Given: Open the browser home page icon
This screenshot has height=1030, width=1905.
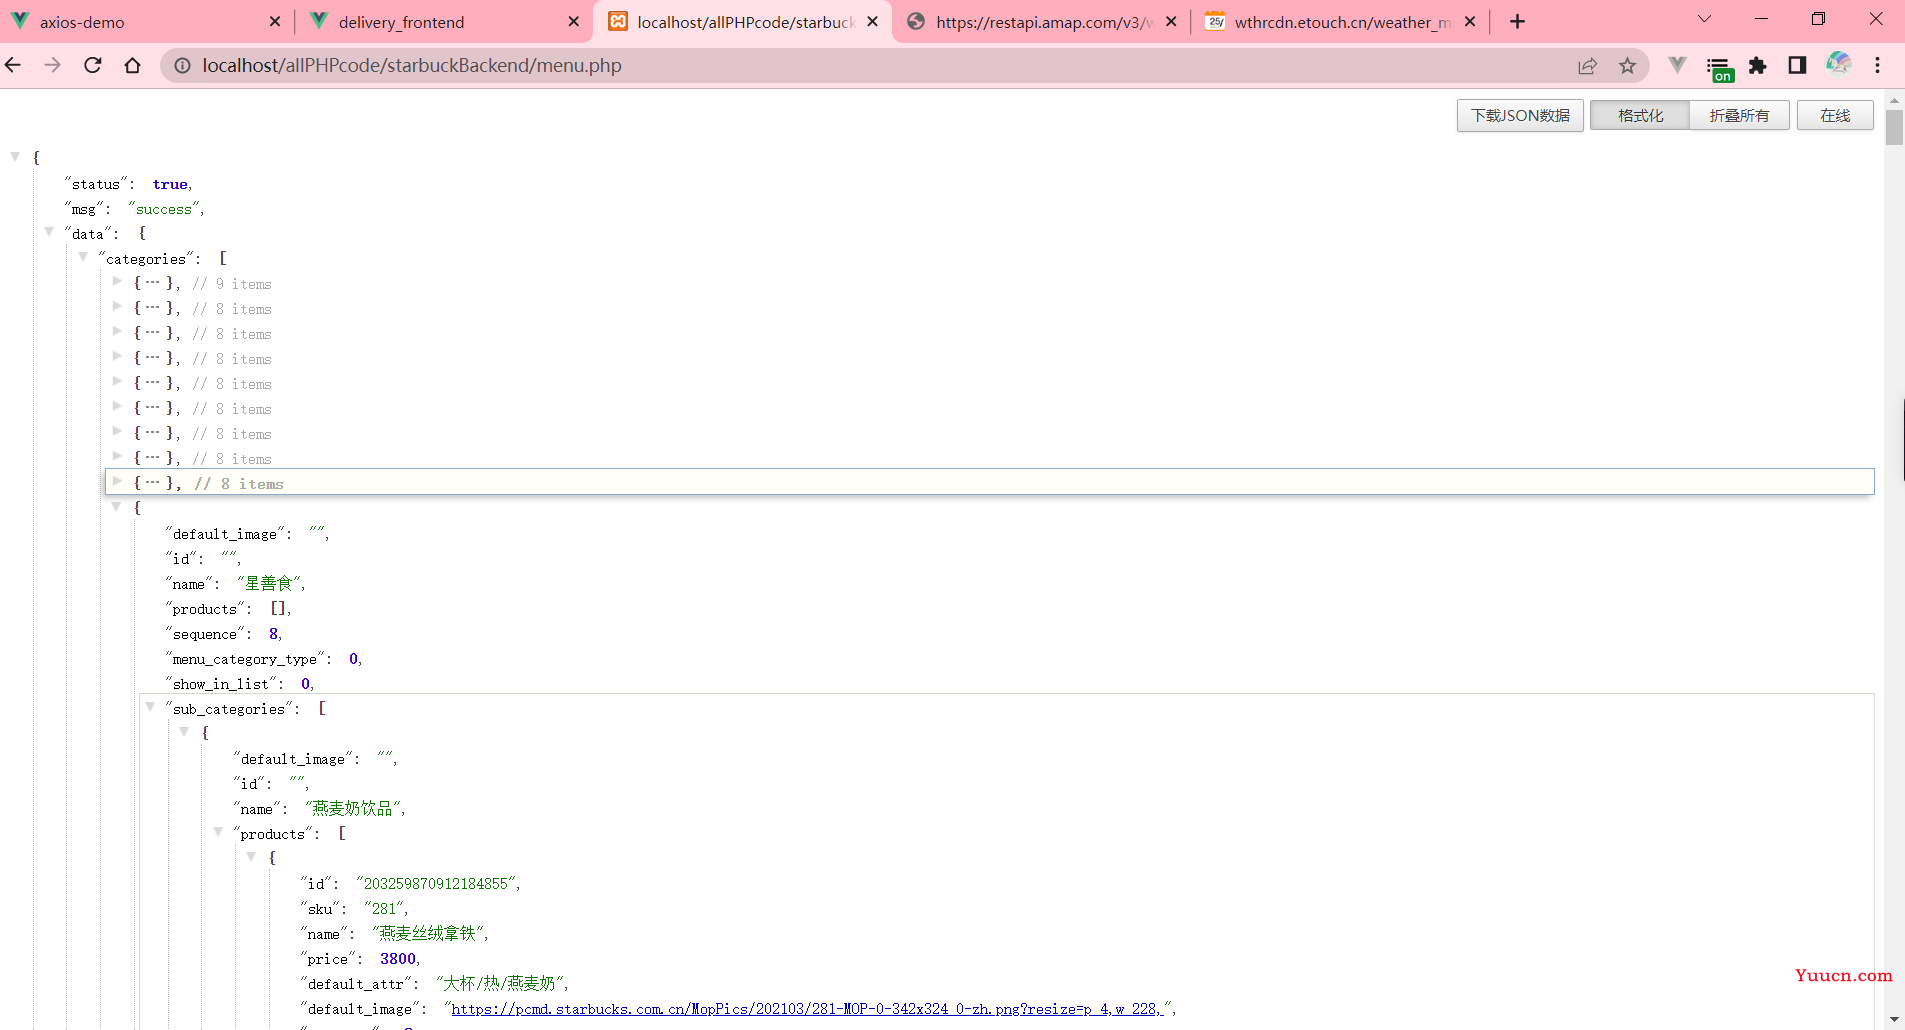Looking at the screenshot, I should [132, 65].
